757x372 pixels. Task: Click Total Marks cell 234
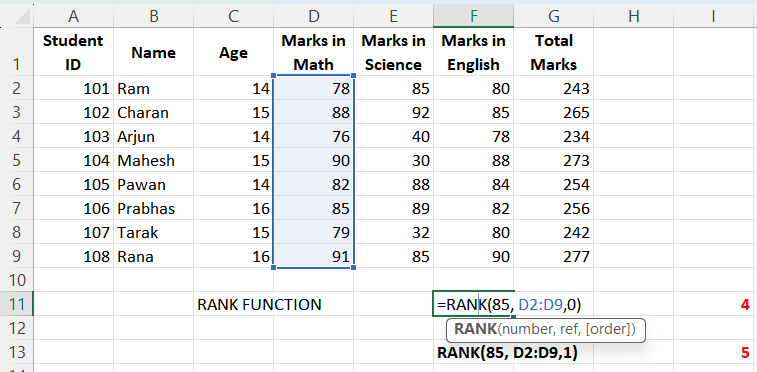[x=554, y=137]
